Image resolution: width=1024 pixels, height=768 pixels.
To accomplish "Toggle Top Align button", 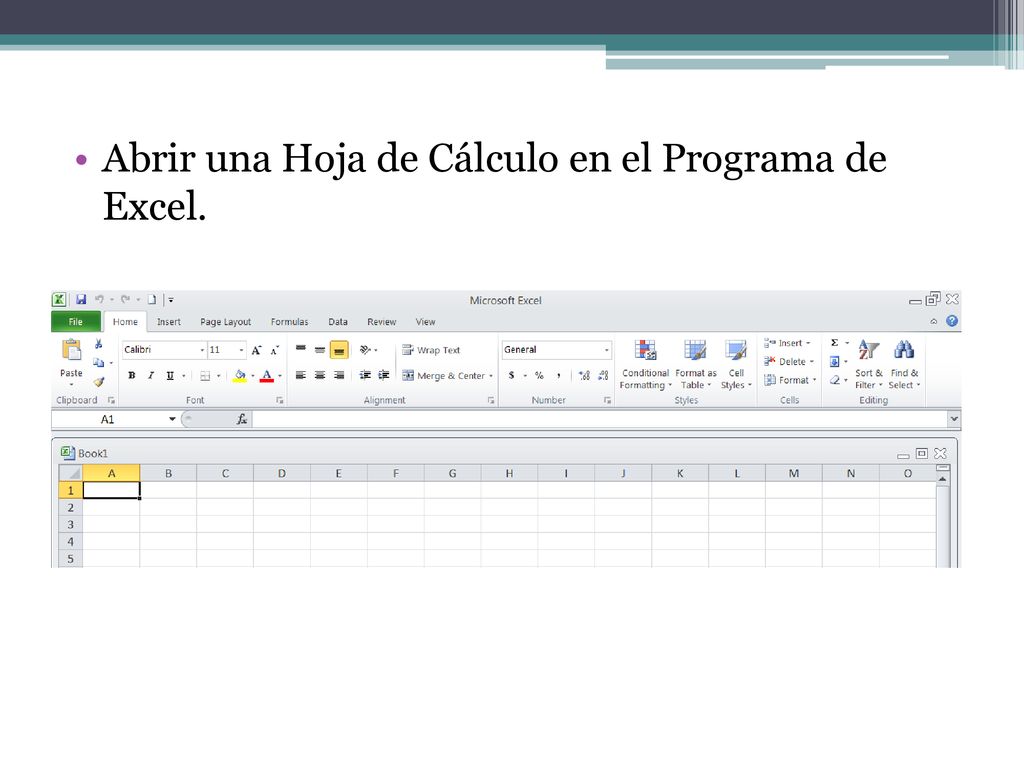I will (300, 350).
